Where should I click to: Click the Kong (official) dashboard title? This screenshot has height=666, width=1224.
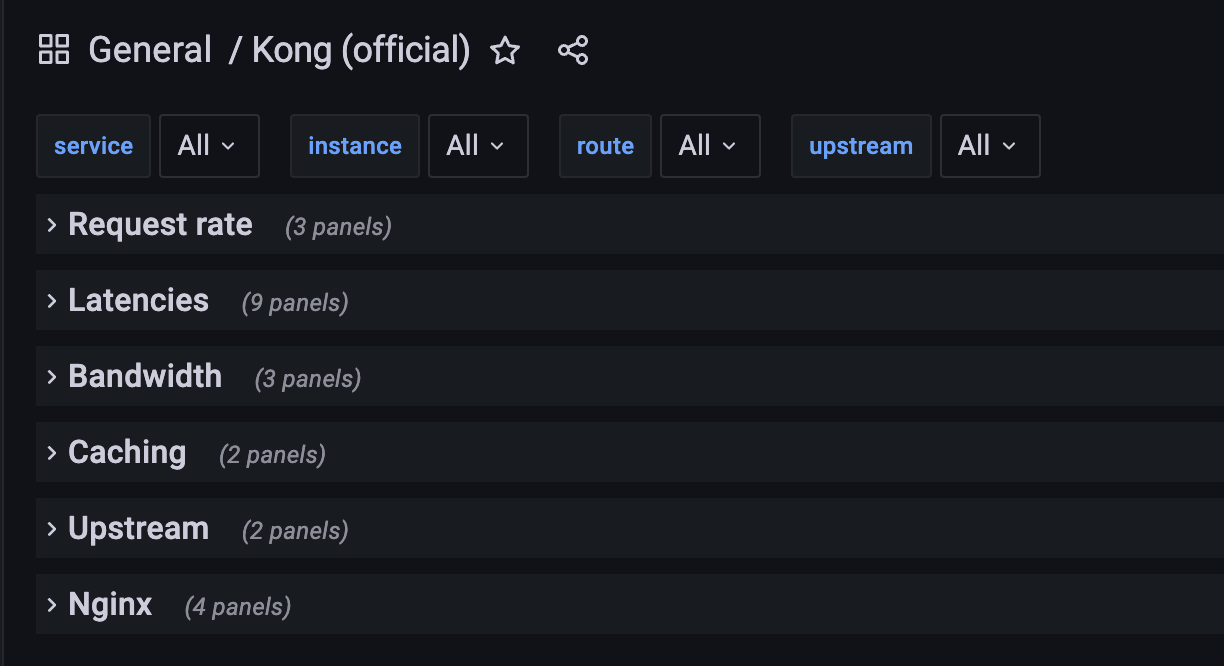click(361, 50)
